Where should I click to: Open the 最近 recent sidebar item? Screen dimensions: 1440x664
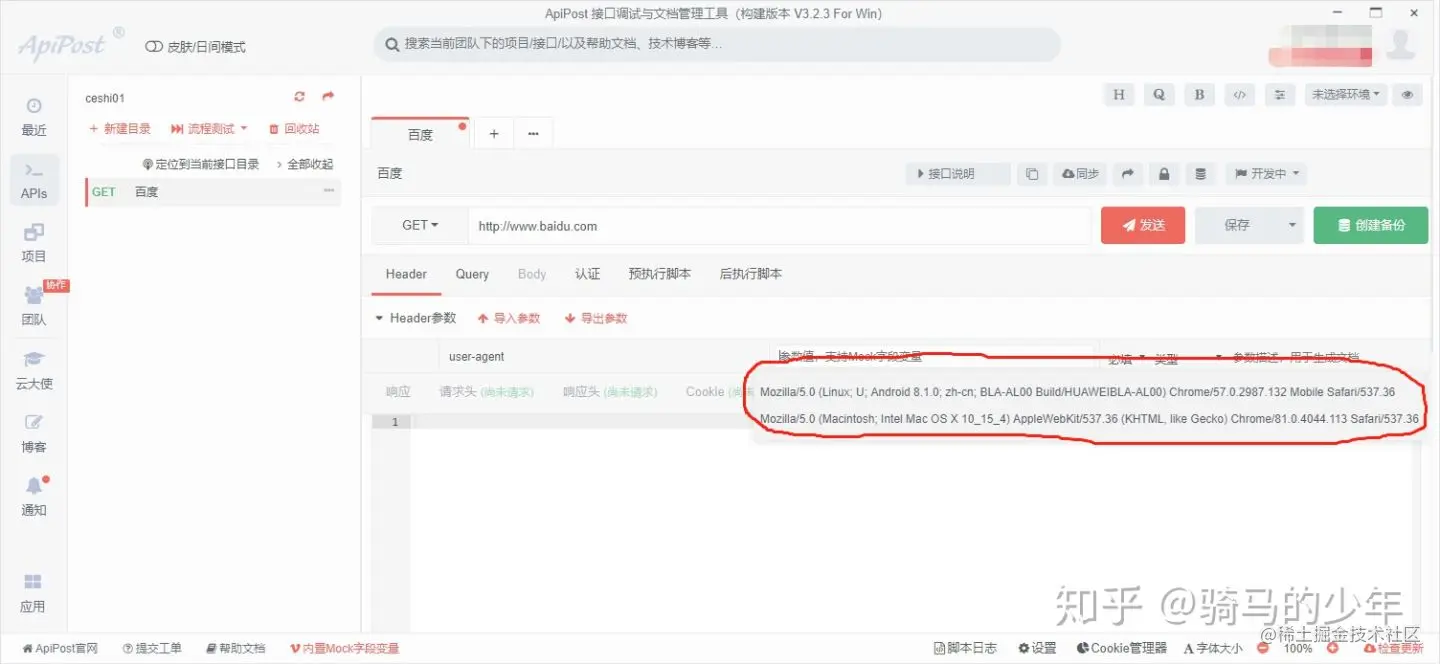(34, 117)
